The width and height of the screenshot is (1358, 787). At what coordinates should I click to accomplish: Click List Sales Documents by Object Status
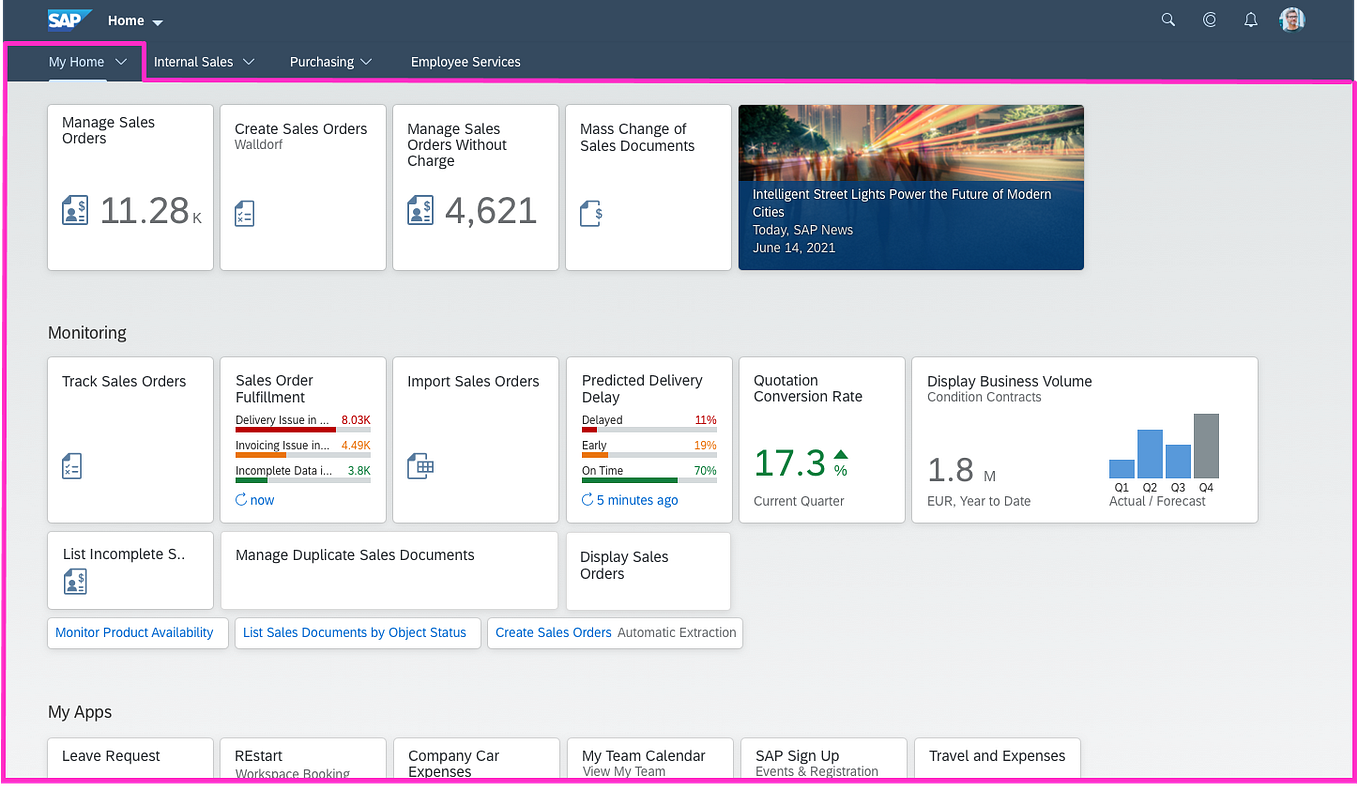(355, 632)
